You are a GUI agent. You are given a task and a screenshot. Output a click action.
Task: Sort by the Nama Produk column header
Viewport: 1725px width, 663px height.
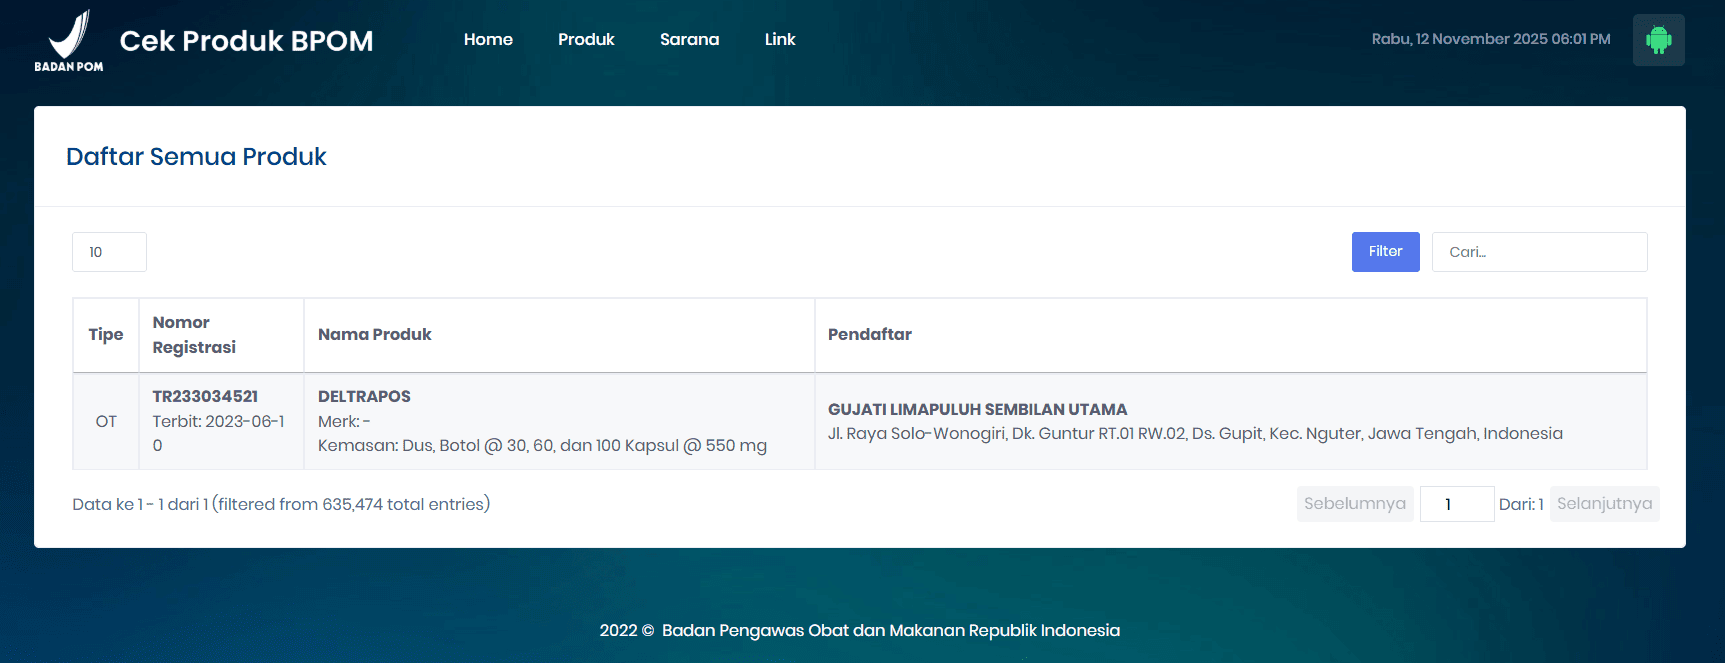pos(559,335)
